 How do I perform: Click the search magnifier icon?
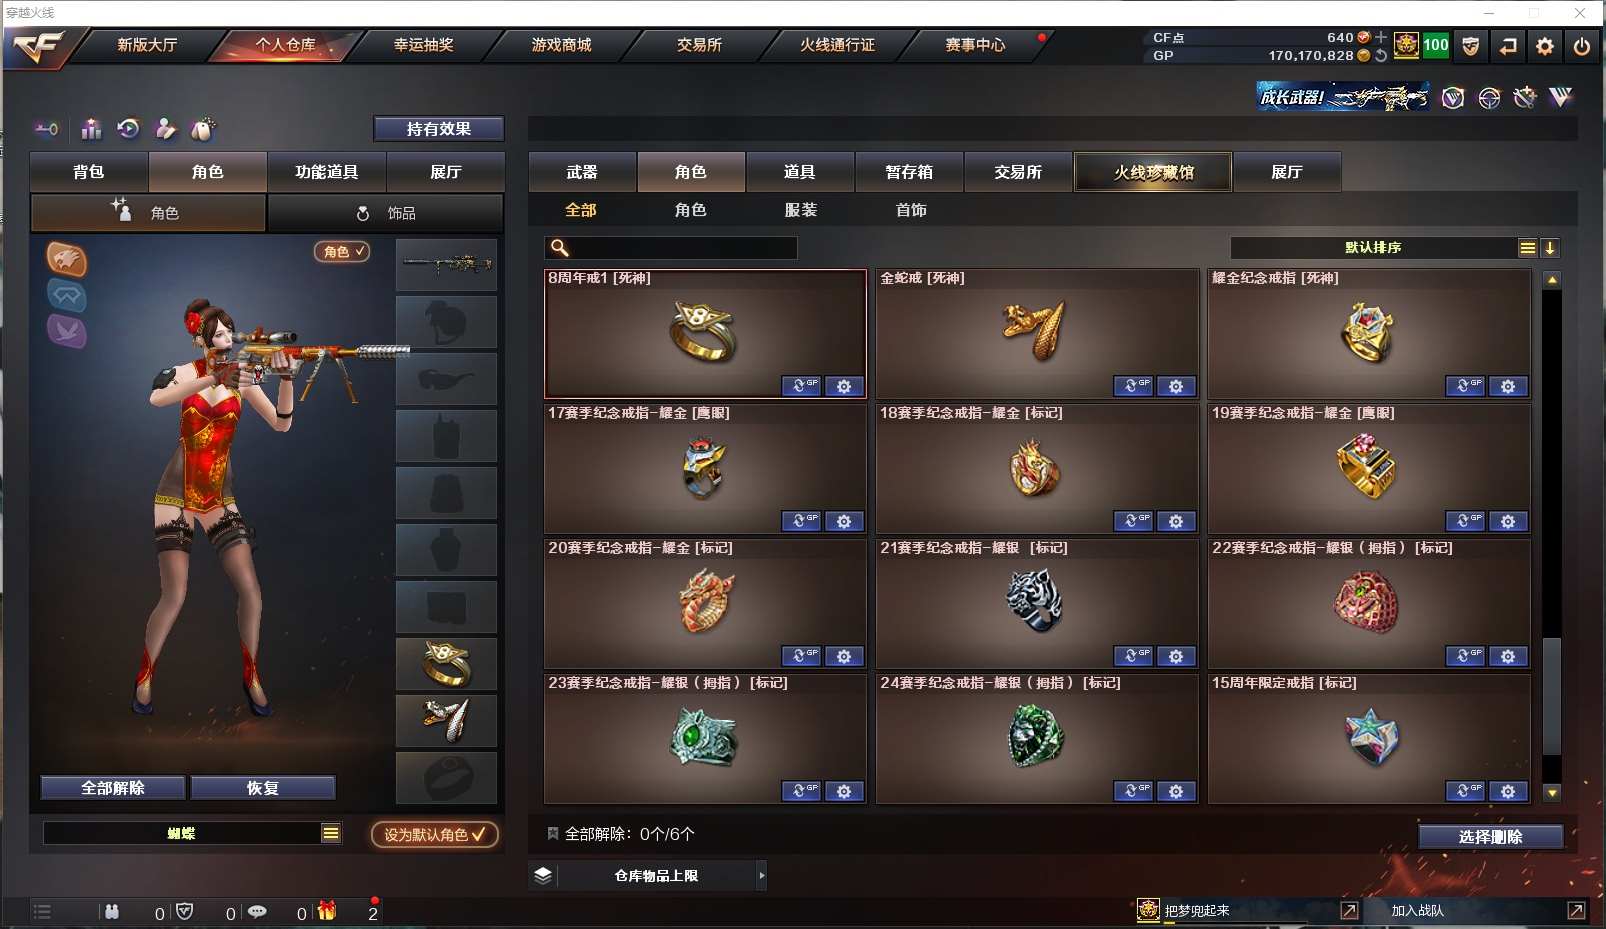[560, 248]
